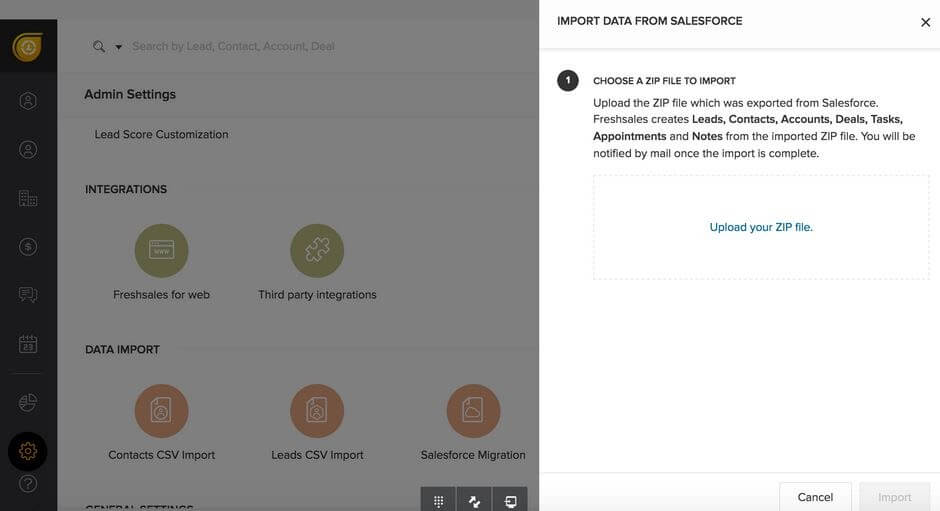Screen dimensions: 940x511
Task: Focus the search by Lead, Contact field
Action: point(233,46)
